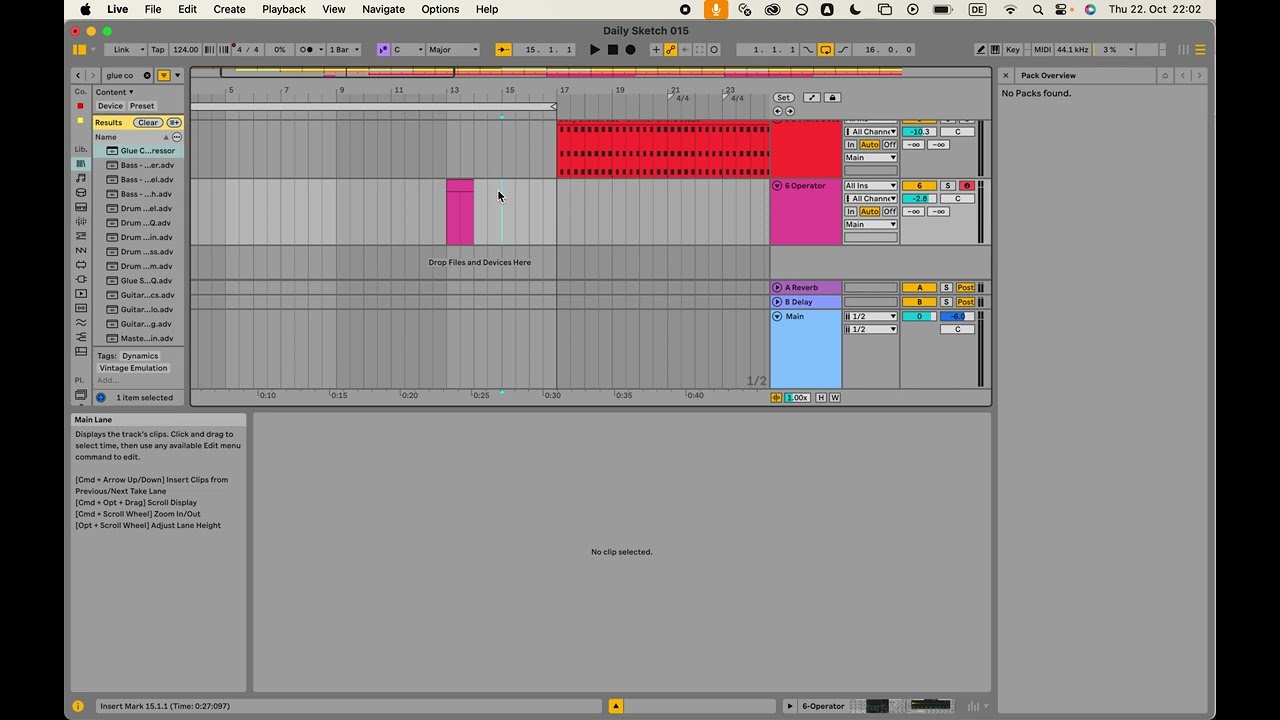Open the Playback menu

tap(284, 9)
